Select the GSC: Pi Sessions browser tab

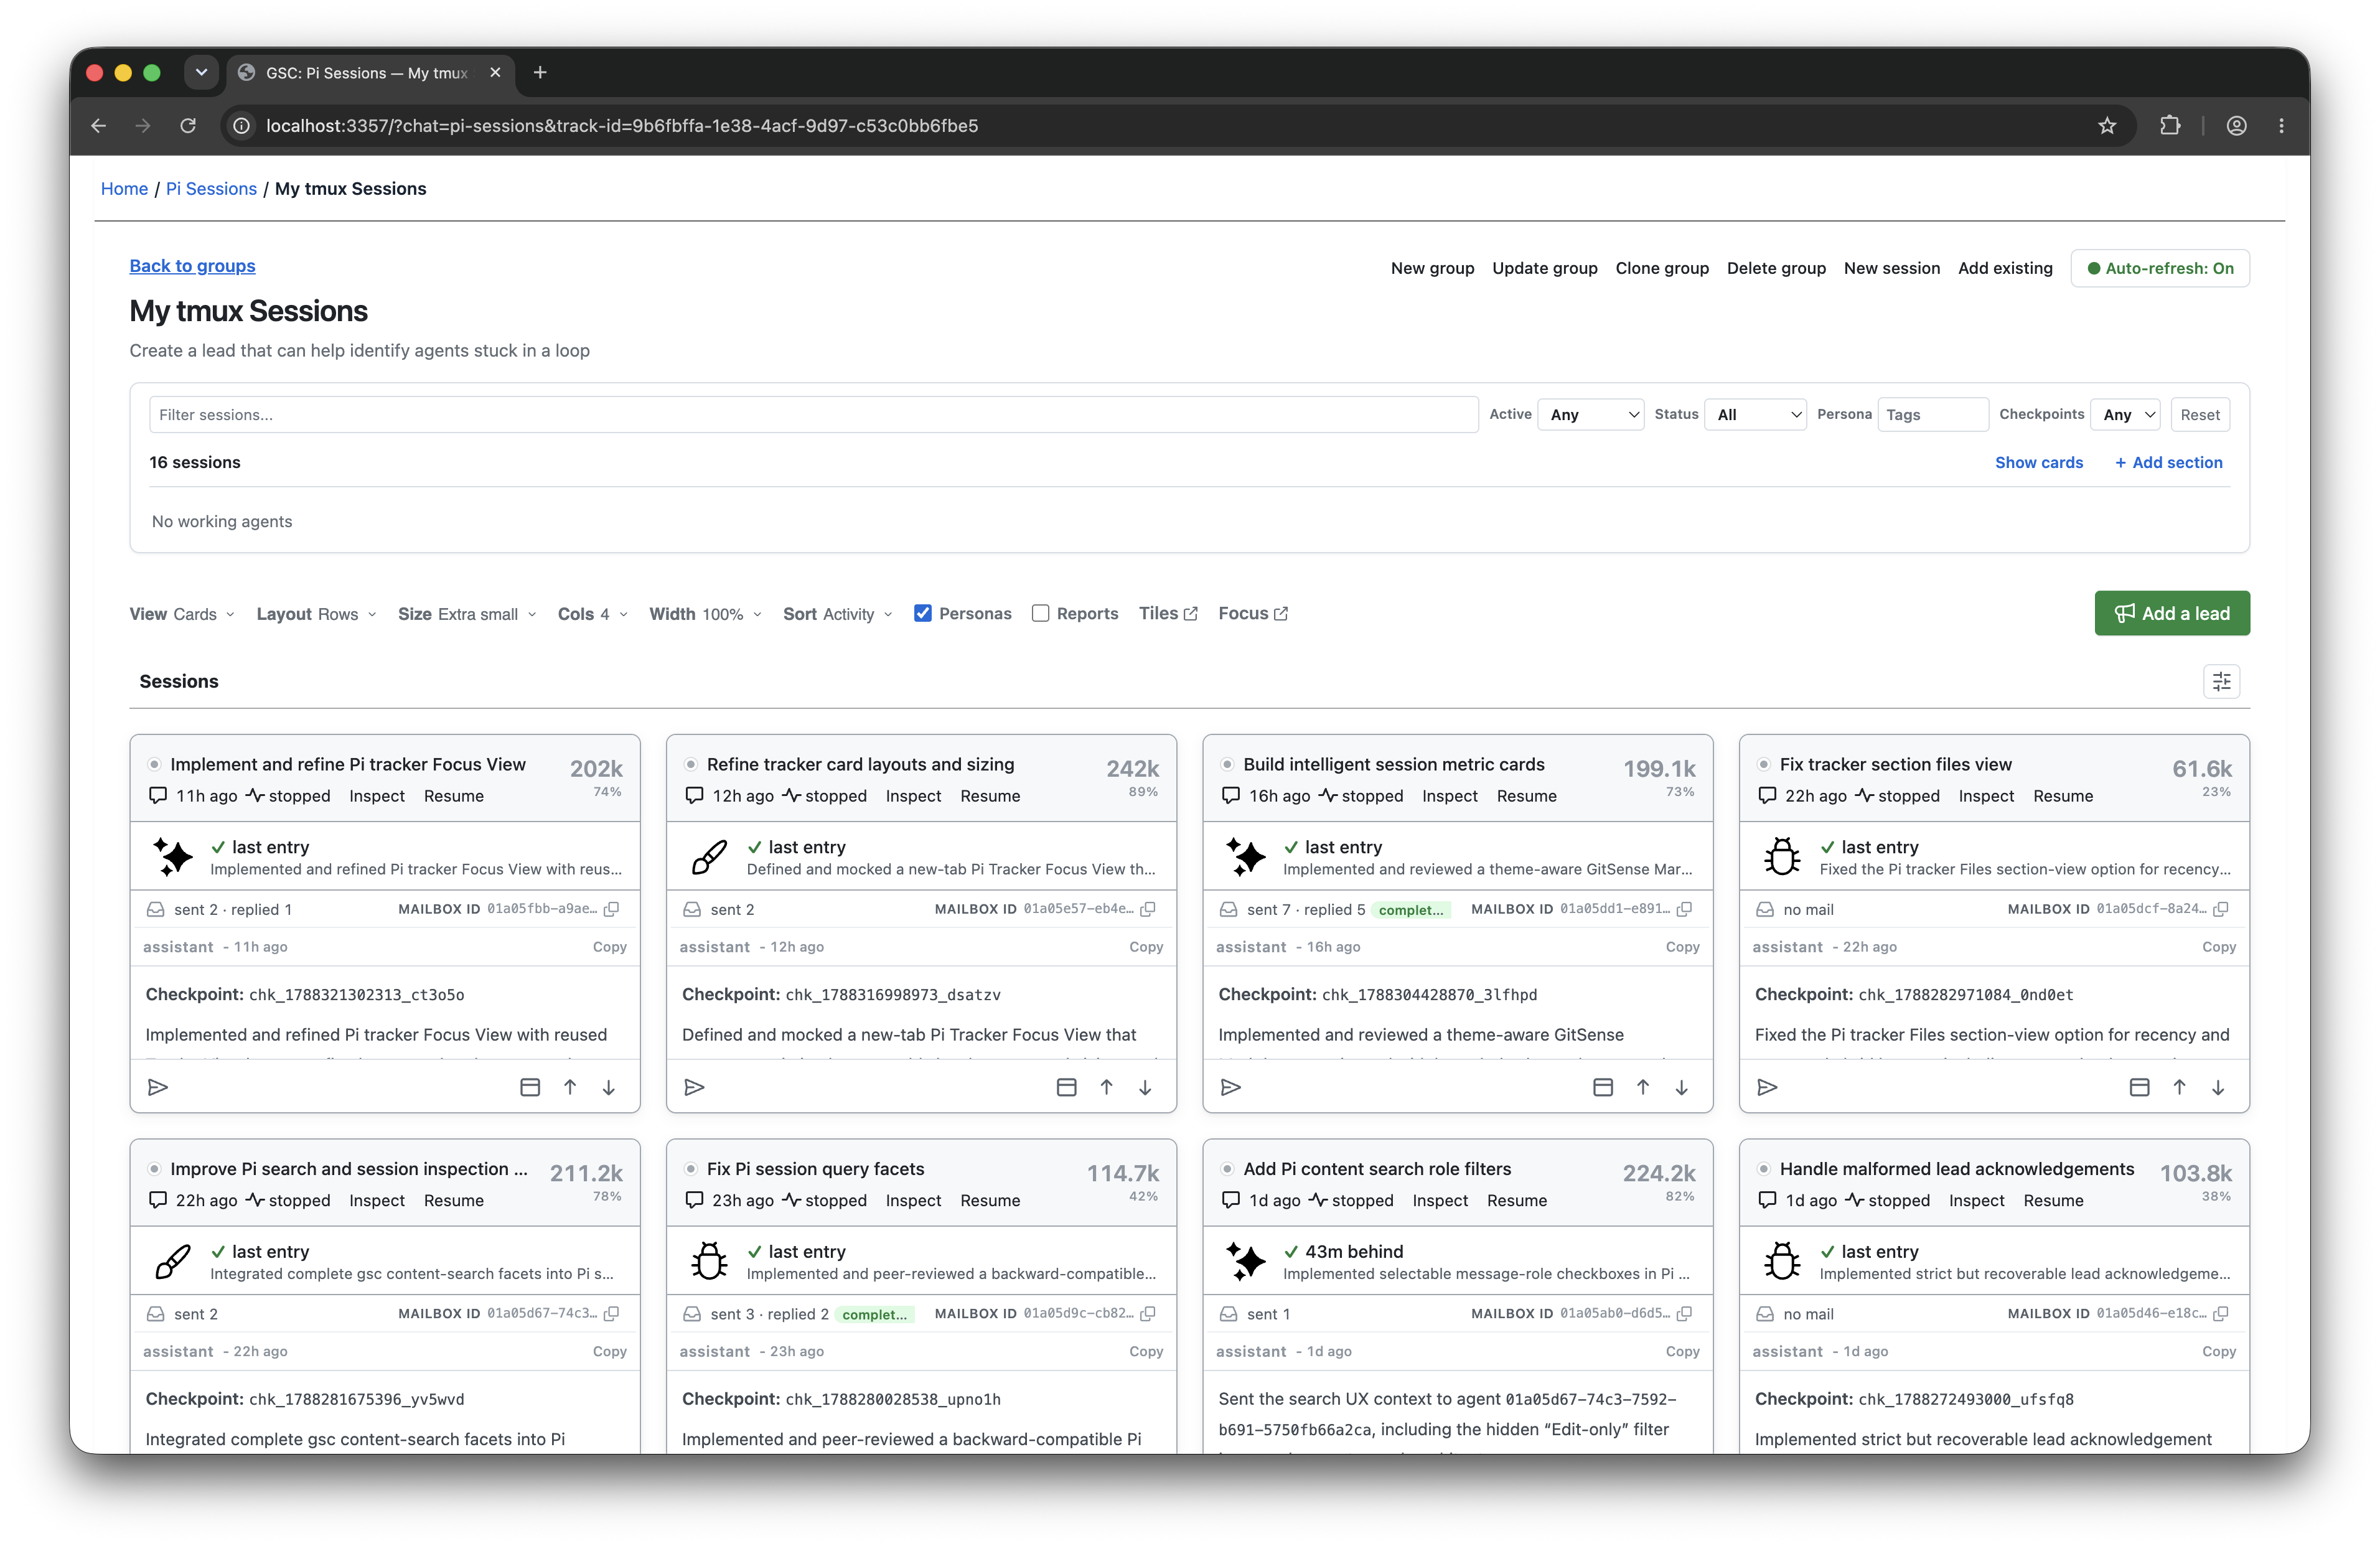(371, 73)
